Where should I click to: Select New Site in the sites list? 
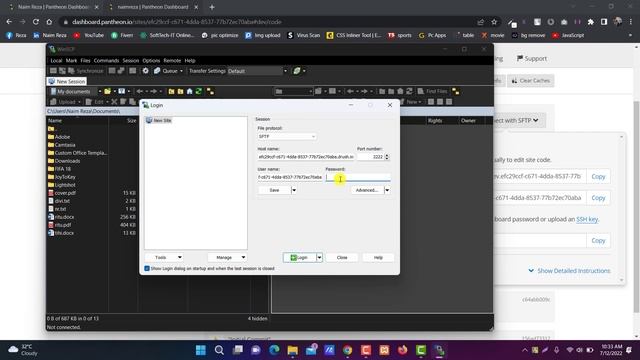(159, 120)
